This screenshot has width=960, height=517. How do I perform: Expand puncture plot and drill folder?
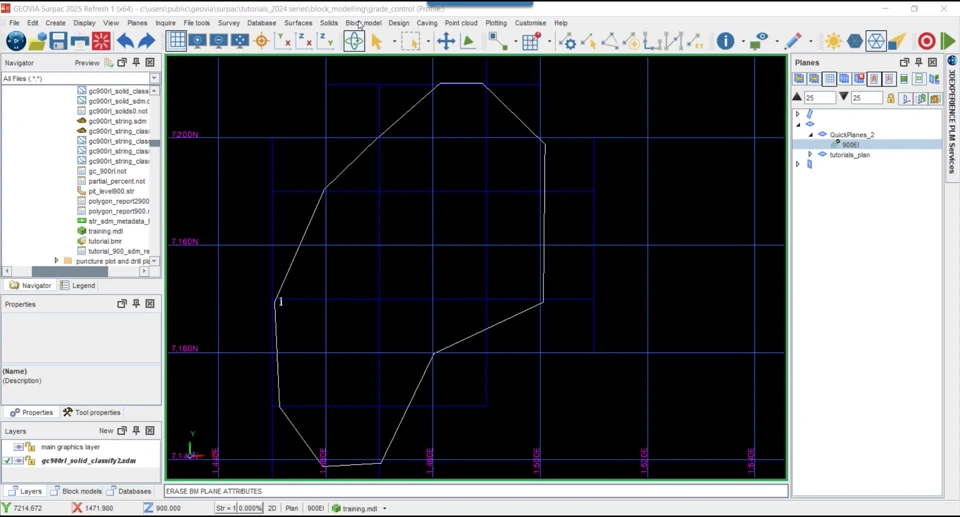(56, 261)
